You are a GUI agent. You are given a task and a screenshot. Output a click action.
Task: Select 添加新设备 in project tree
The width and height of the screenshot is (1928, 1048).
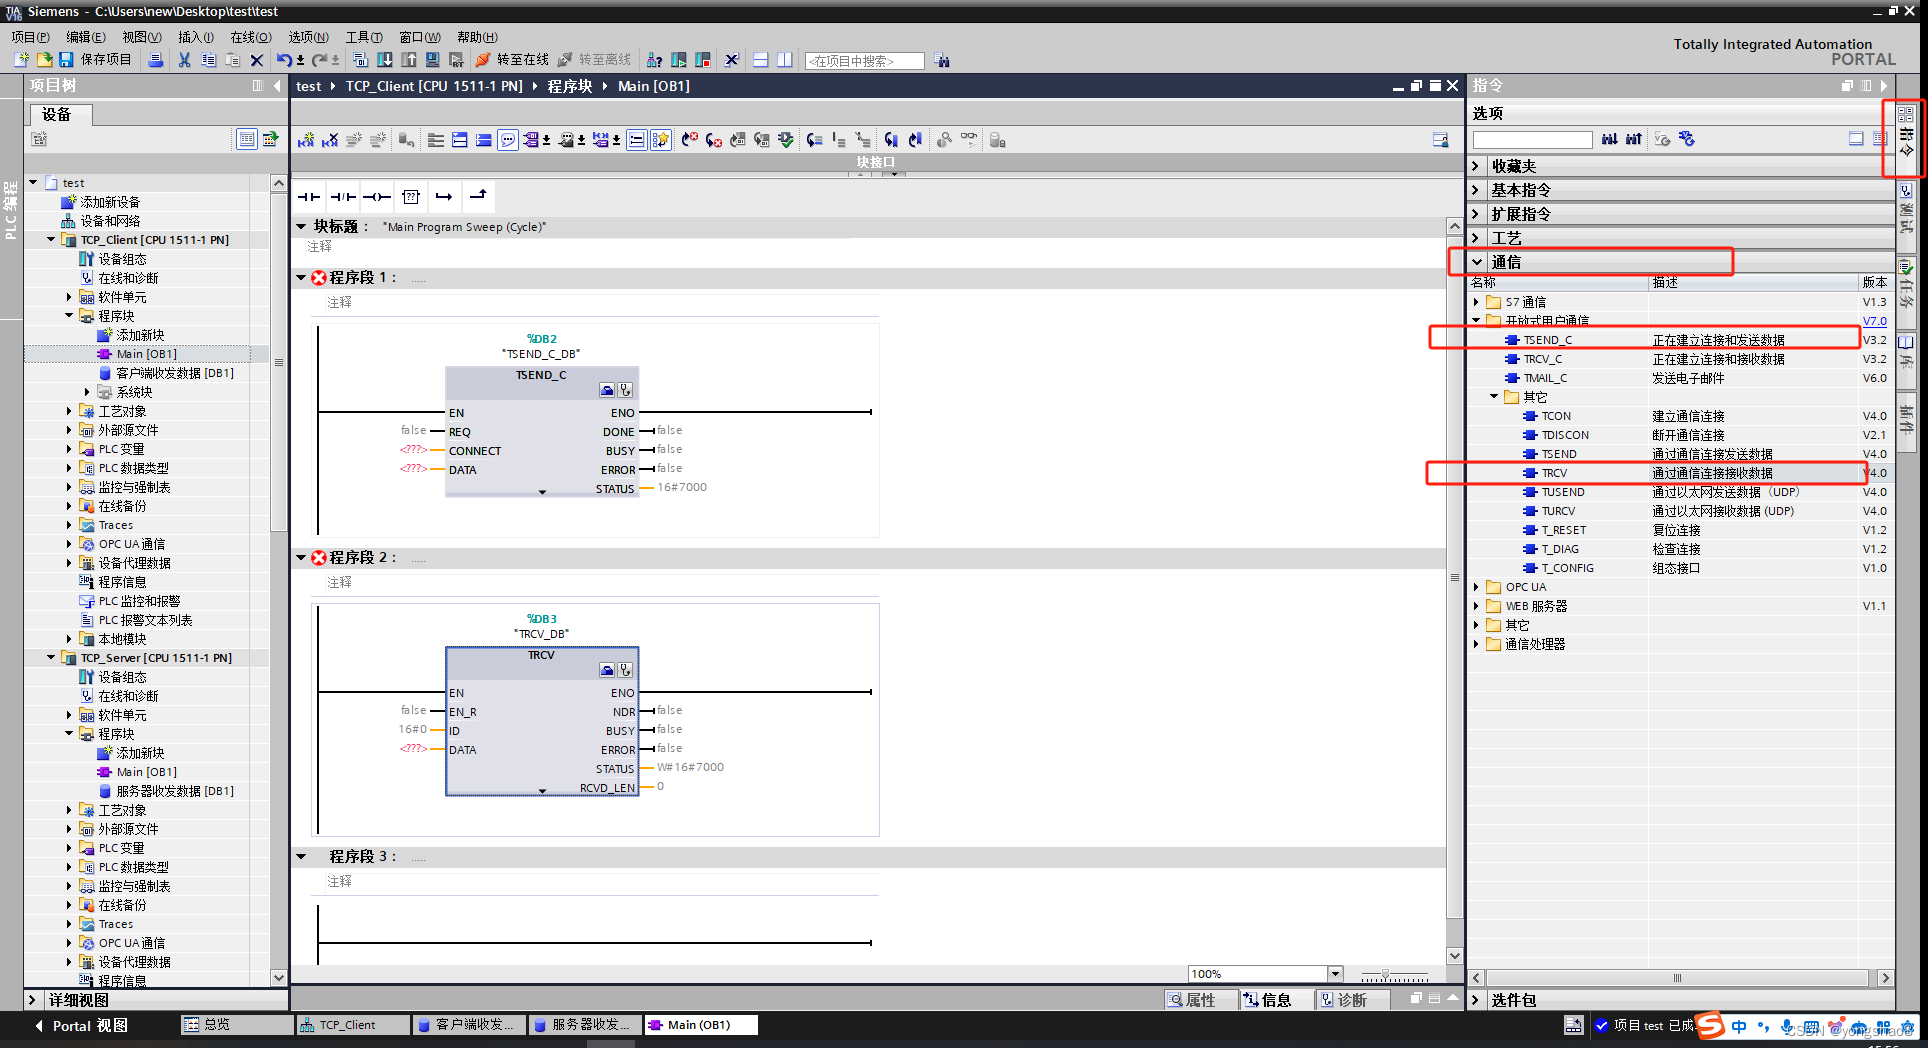click(110, 202)
